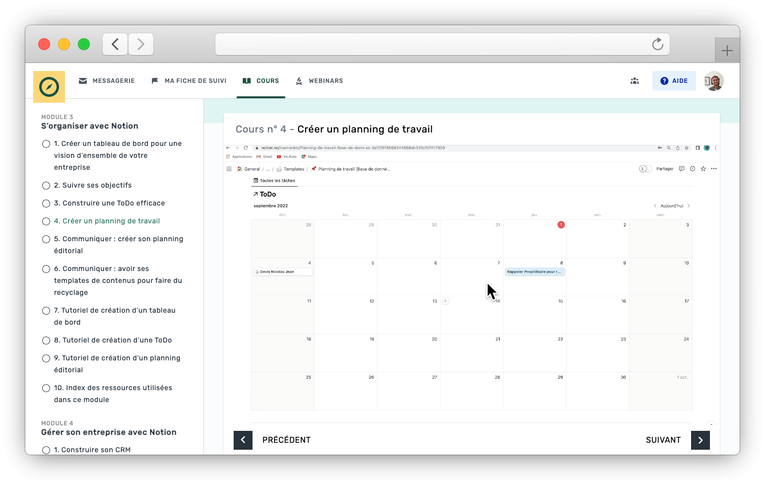Mark lesson 8 Tutoriel ToDo circle
The image size is (765, 480).
pos(46,340)
